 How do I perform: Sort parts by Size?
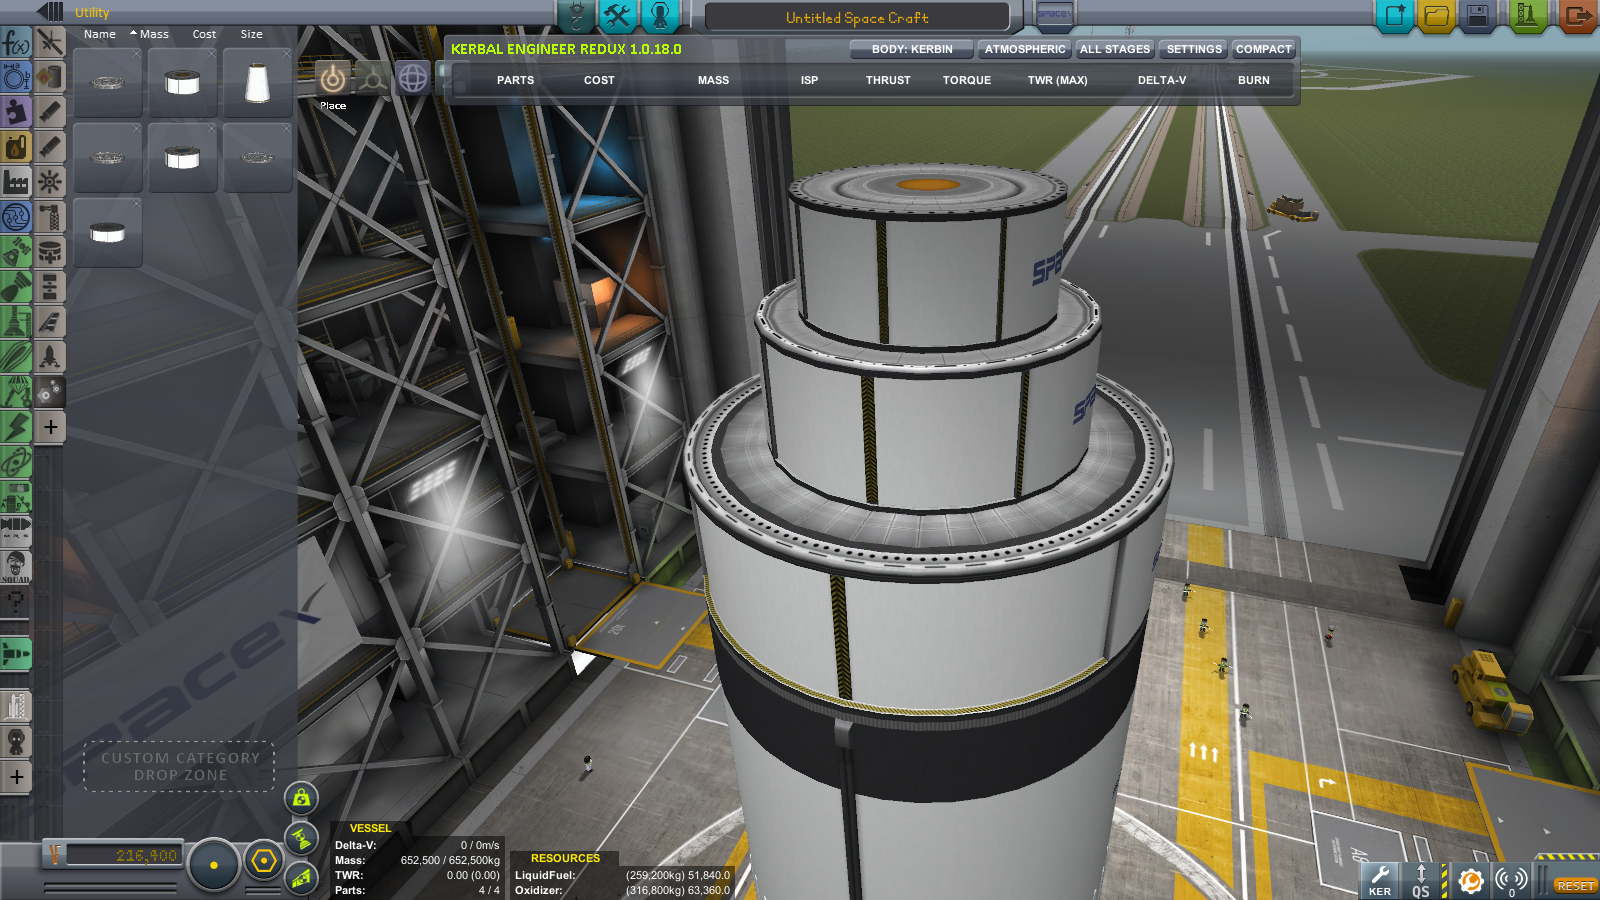coord(251,34)
